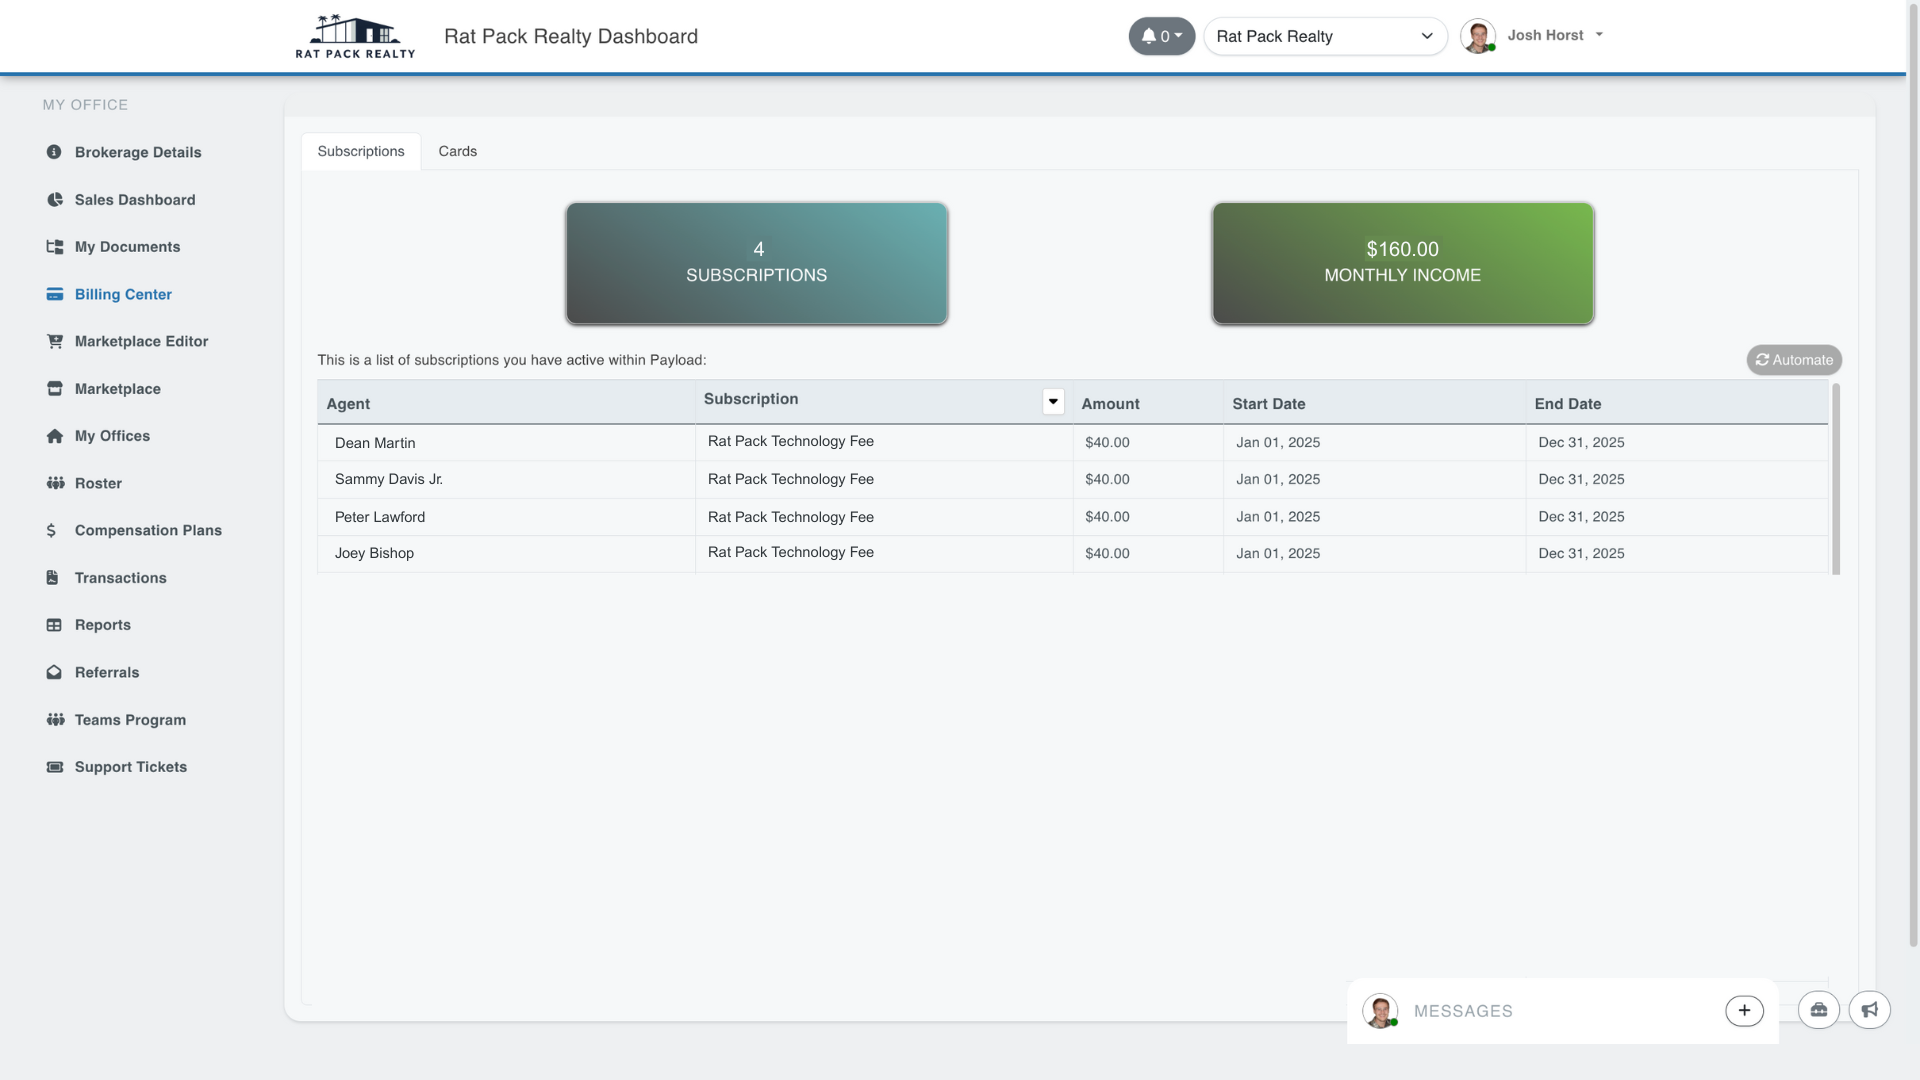Screen dimensions: 1920x1080
Task: Open the Subscription column sort dropdown
Action: point(1052,400)
